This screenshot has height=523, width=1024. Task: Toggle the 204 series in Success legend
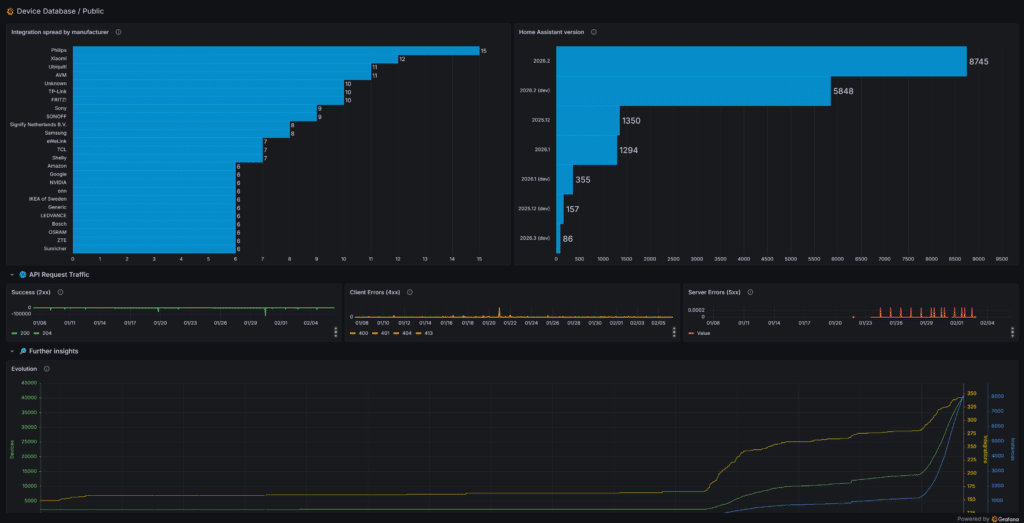47,333
